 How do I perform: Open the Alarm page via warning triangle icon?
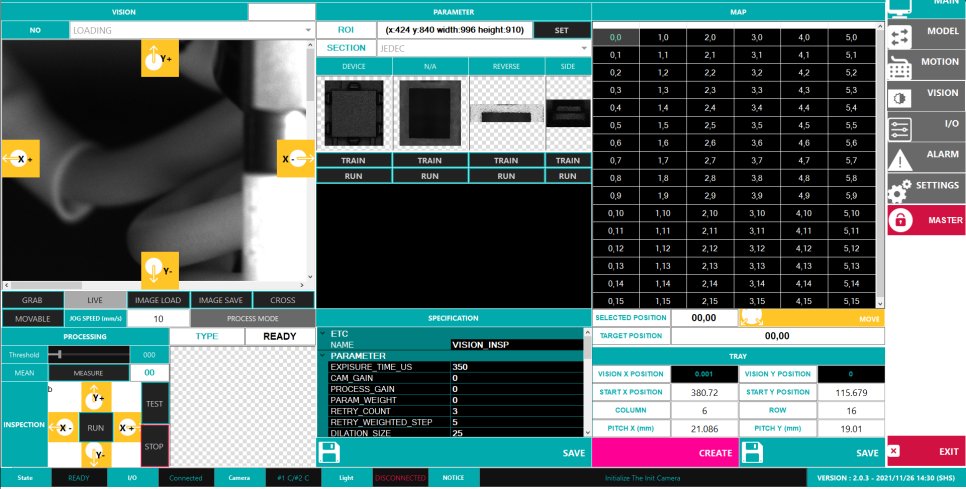[900, 161]
